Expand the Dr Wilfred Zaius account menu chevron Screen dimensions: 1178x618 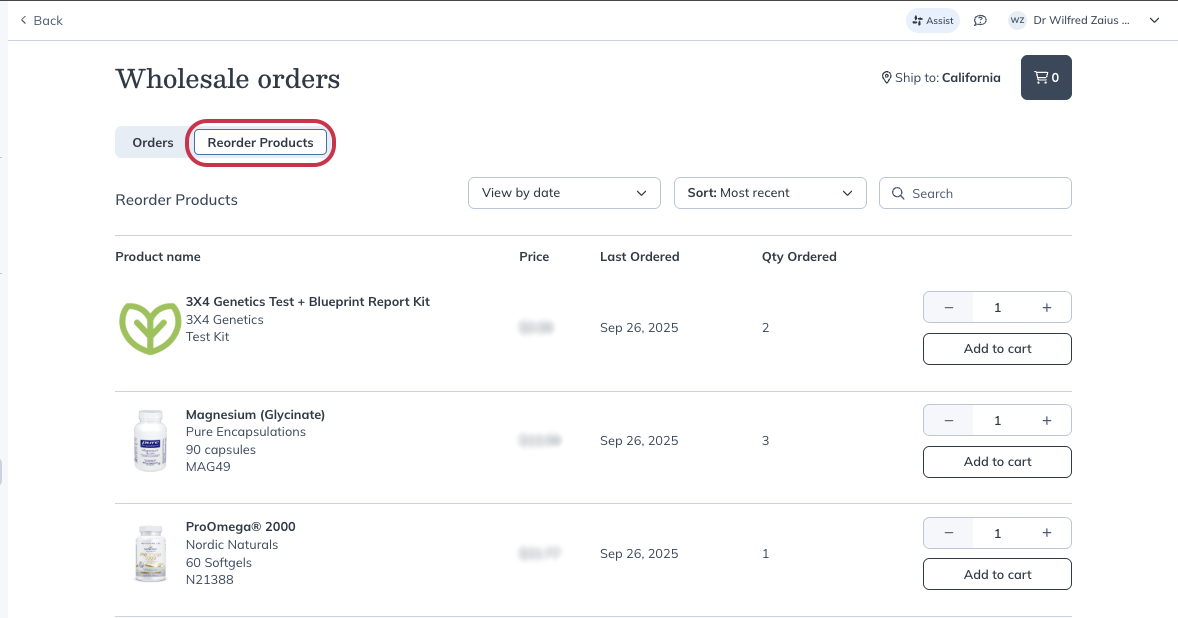pos(1155,20)
